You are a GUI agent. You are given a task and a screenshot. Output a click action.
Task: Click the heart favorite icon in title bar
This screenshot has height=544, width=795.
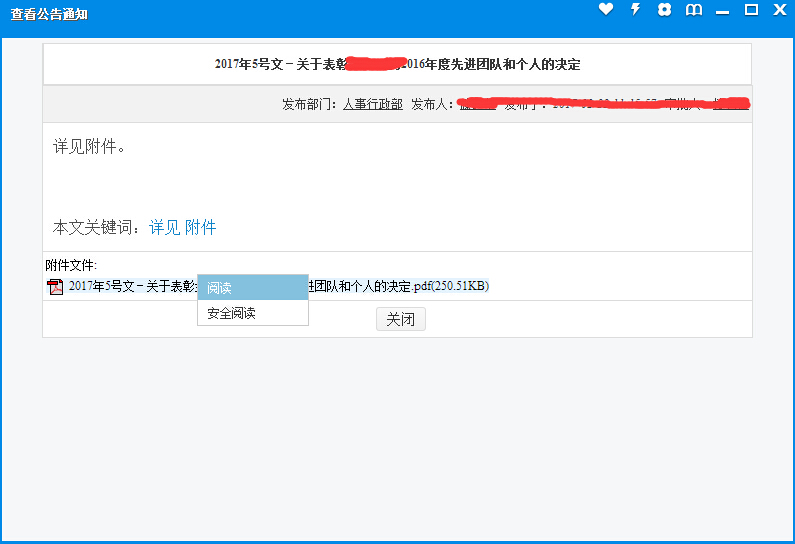pyautogui.click(x=606, y=9)
